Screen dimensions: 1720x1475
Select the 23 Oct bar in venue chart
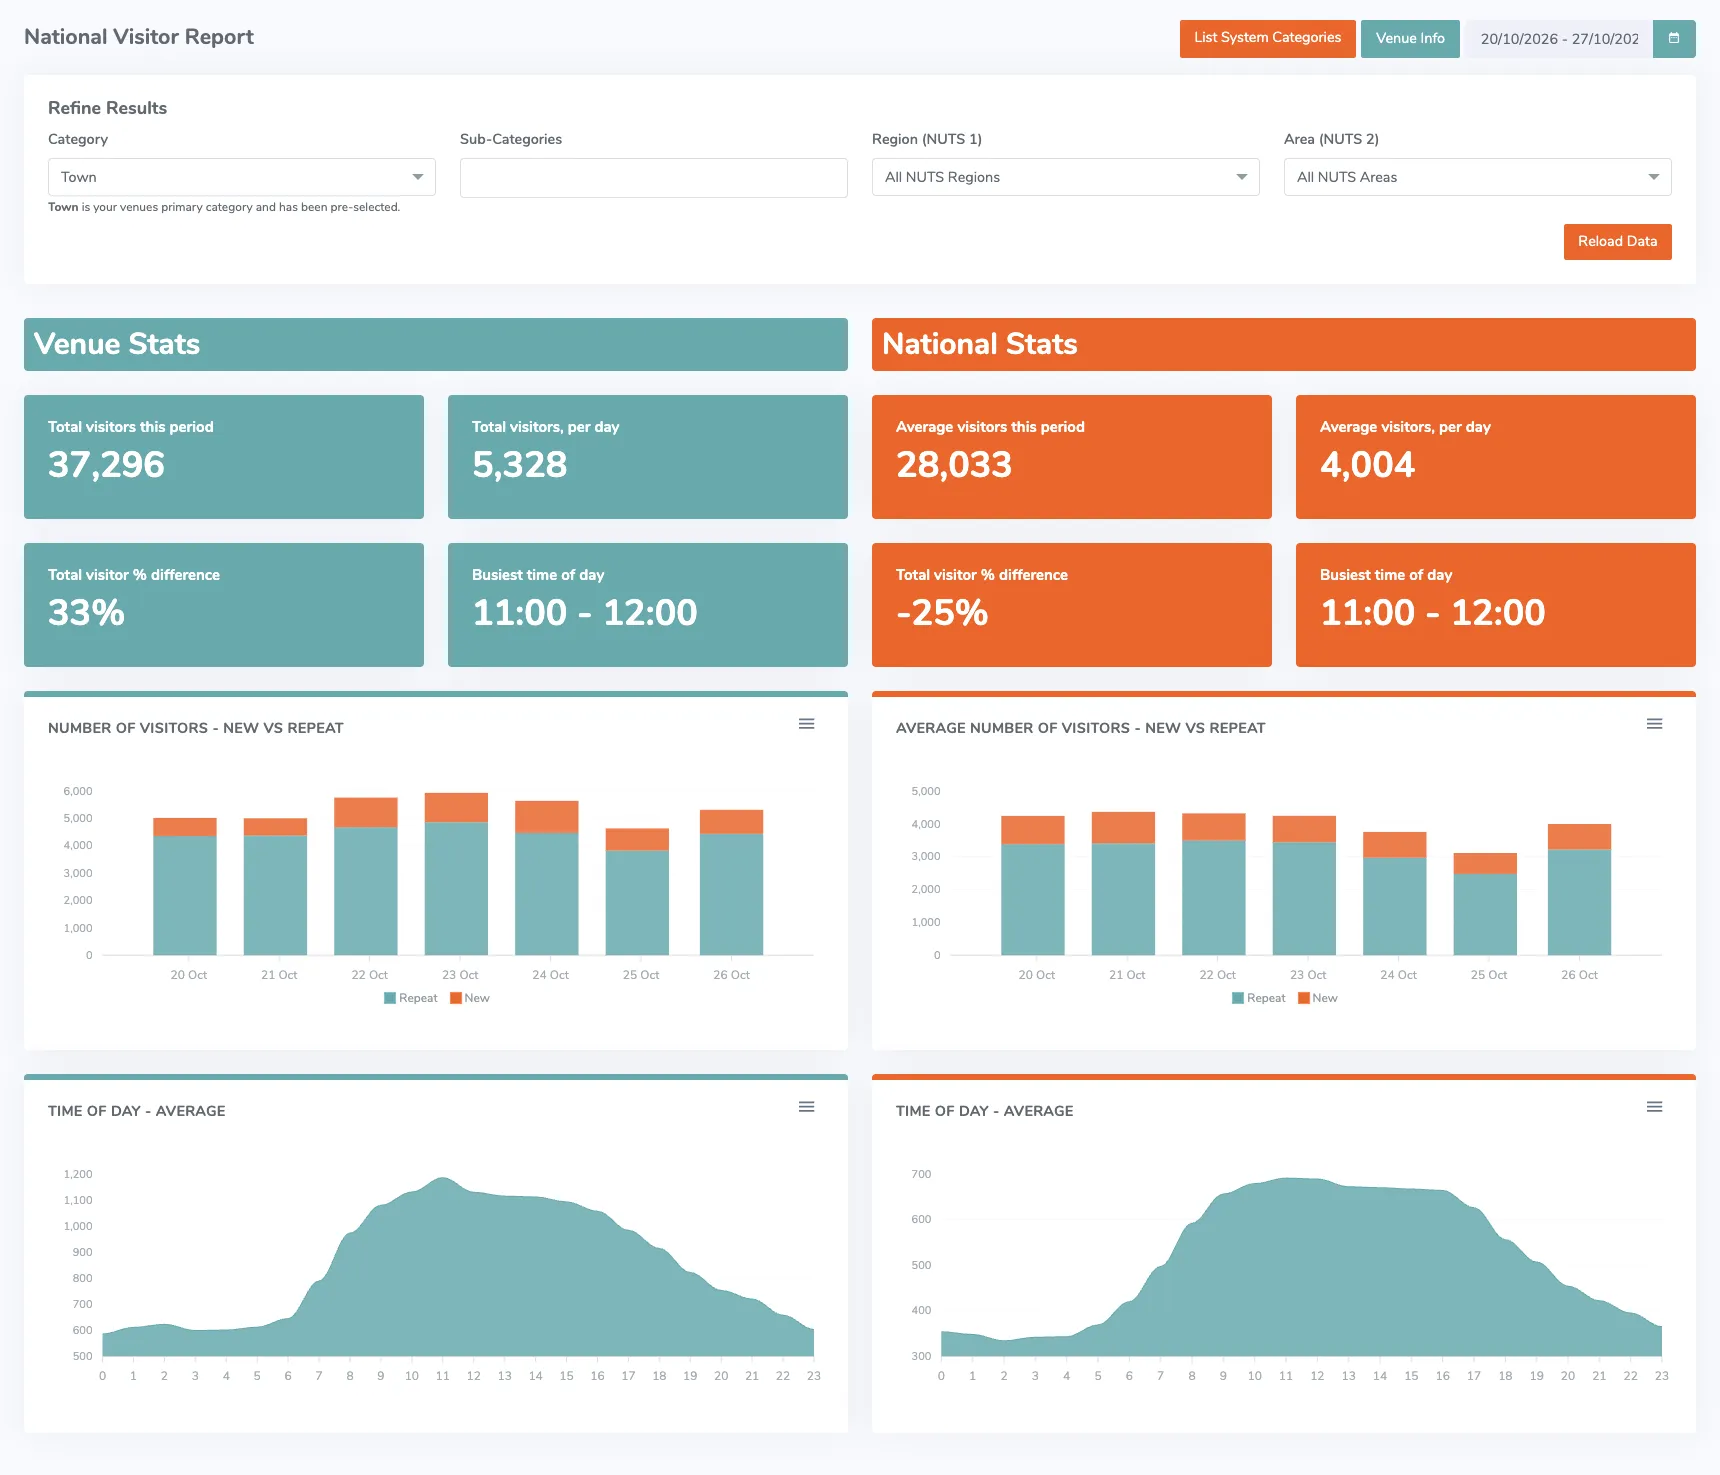coord(456,874)
